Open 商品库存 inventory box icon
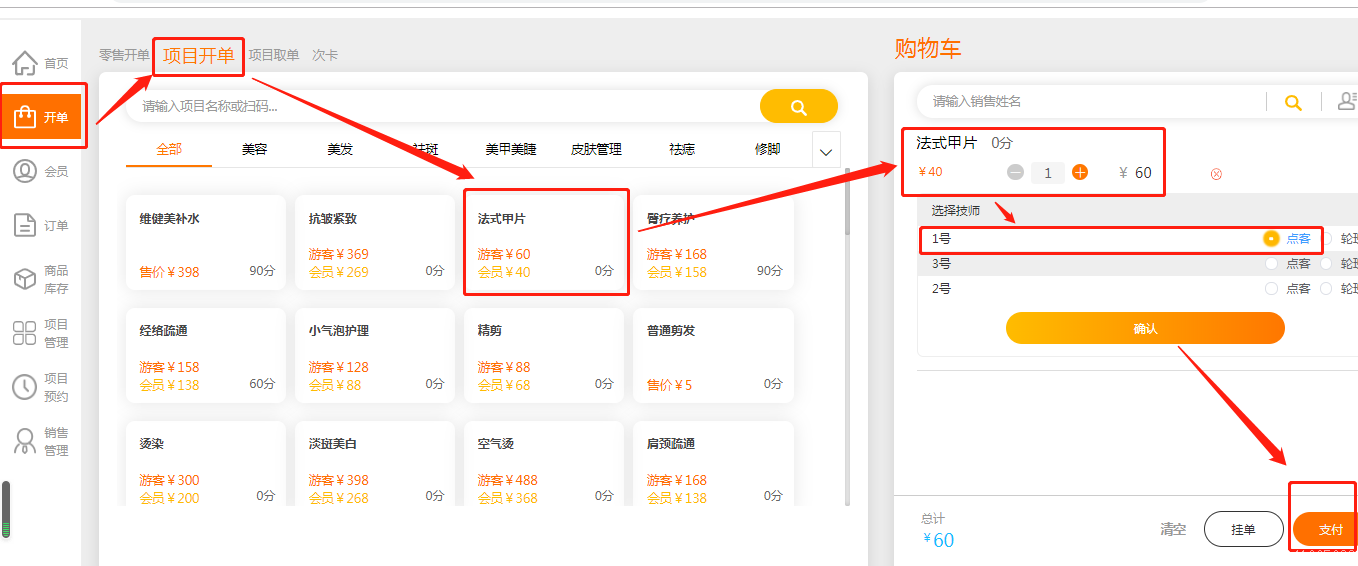1358x566 pixels. click(x=25, y=279)
